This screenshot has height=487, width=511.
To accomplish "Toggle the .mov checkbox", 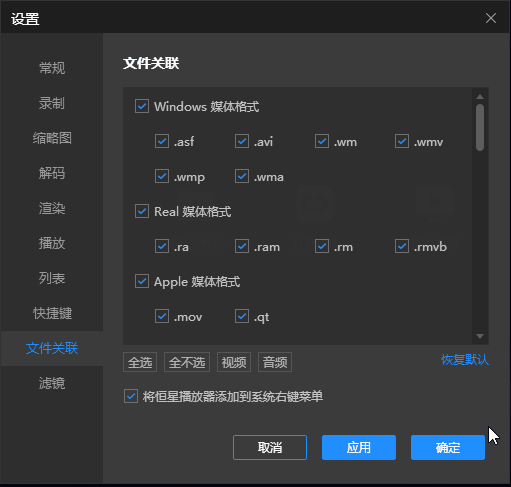I will point(162,316).
